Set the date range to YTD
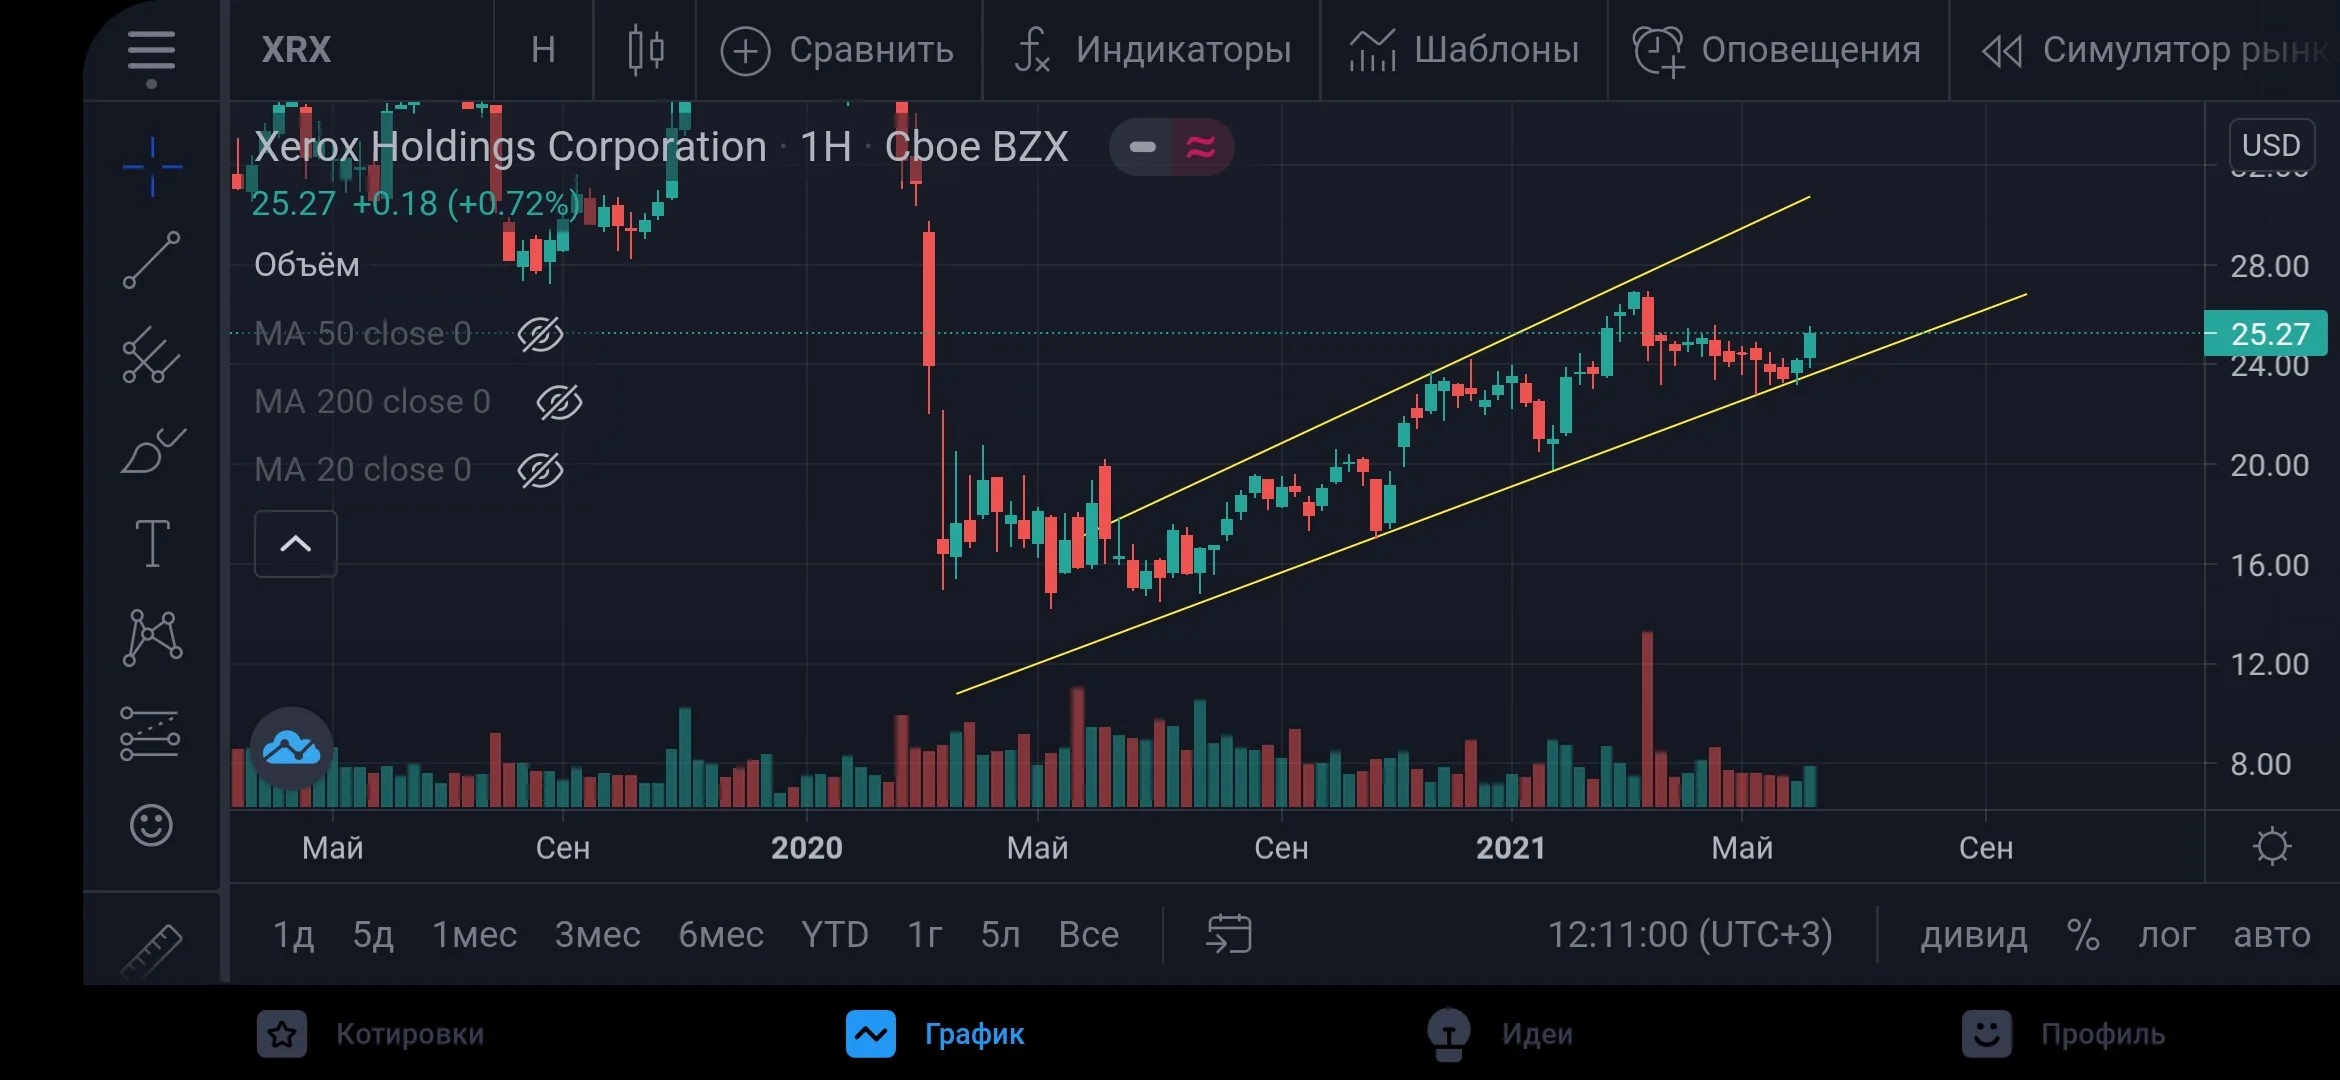Screen dimensions: 2340x1080 pyautogui.click(x=835, y=935)
